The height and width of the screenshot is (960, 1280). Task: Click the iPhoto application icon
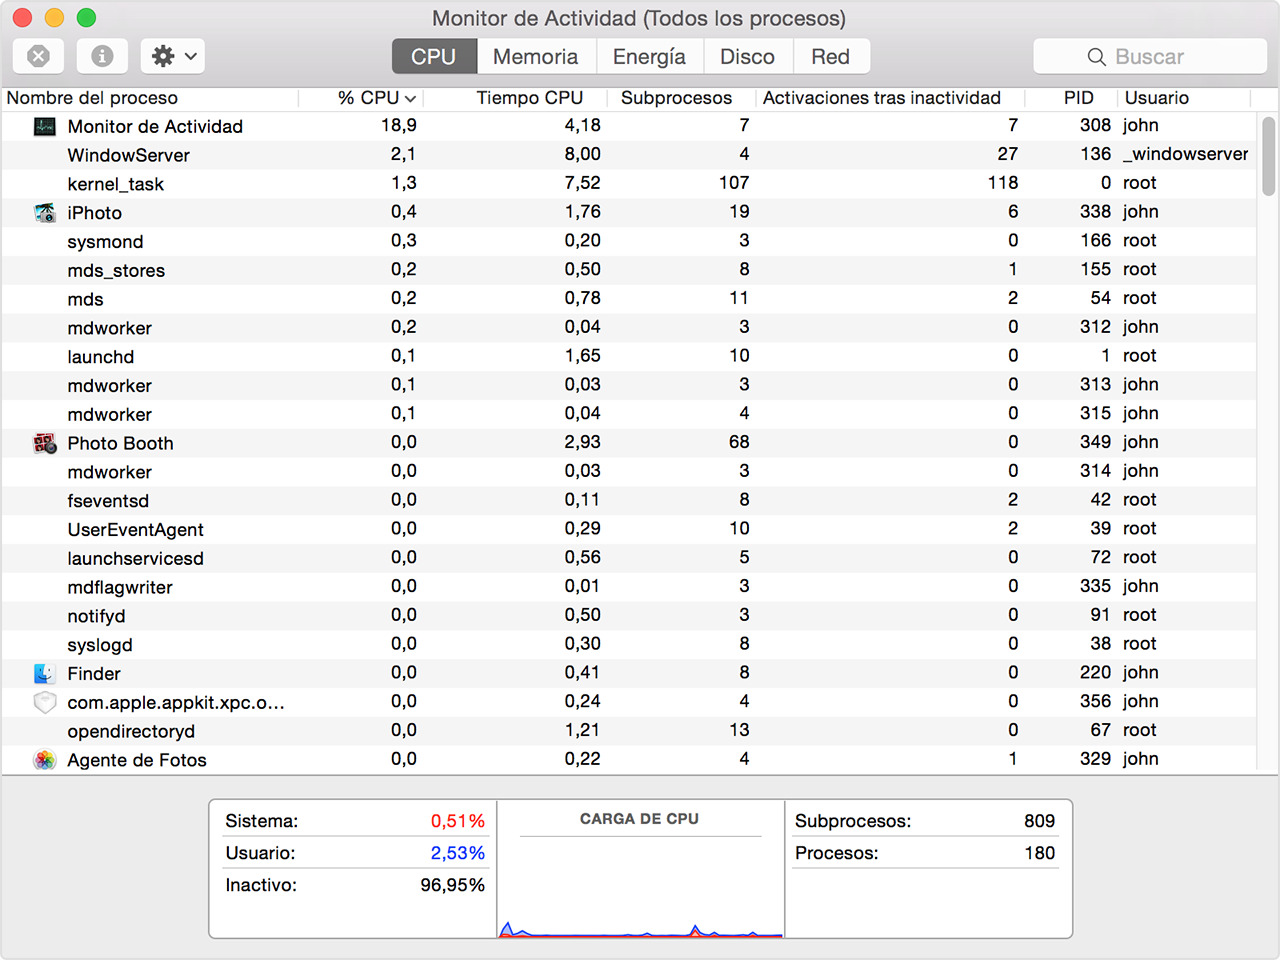[x=44, y=212]
